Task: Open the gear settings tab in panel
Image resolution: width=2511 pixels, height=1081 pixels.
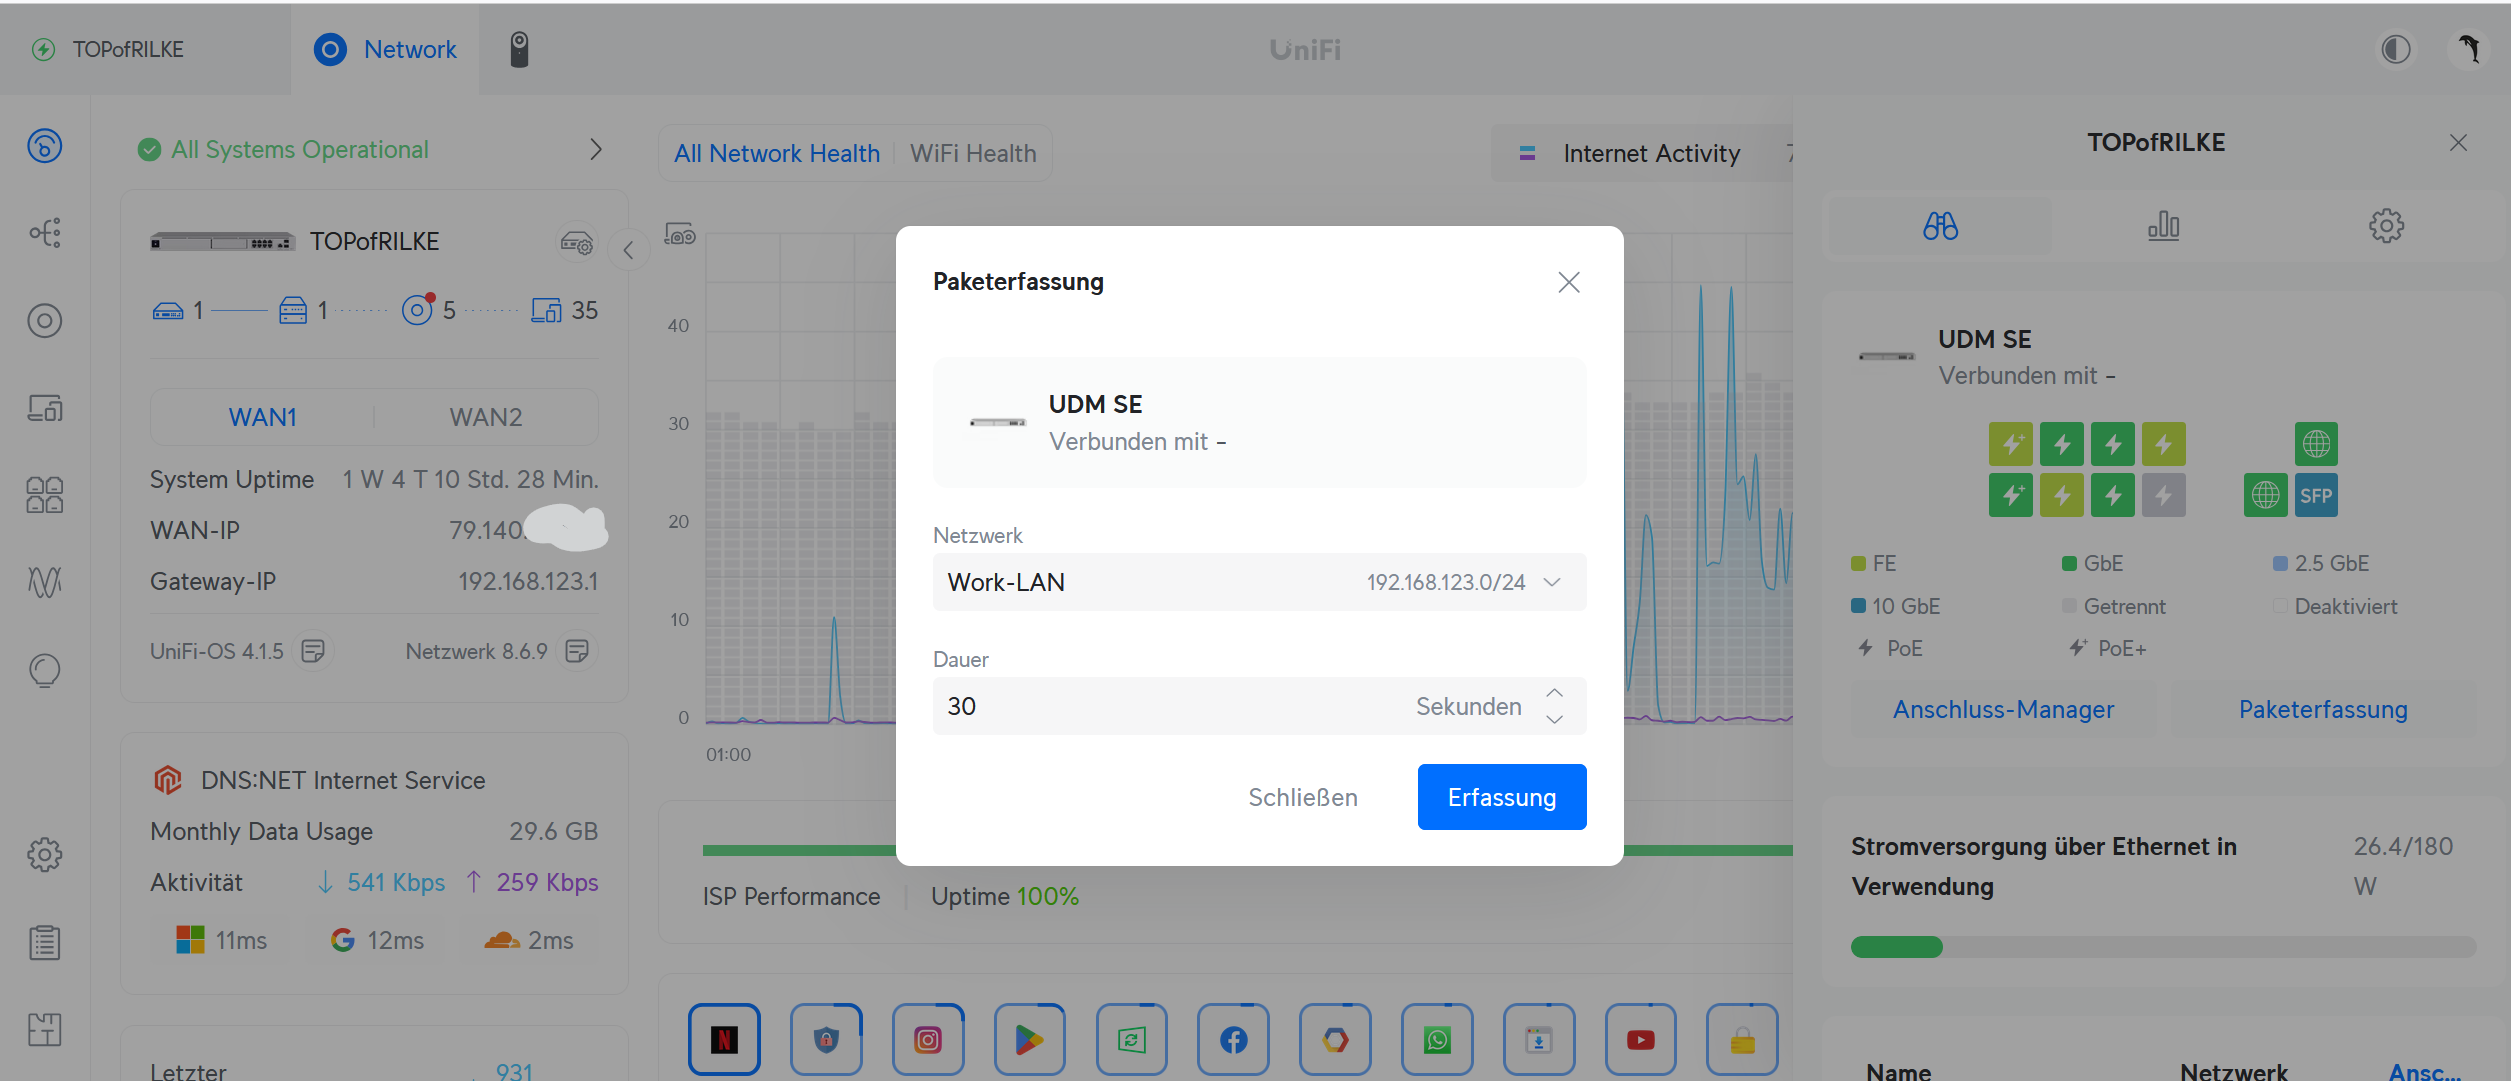Action: click(x=2386, y=225)
